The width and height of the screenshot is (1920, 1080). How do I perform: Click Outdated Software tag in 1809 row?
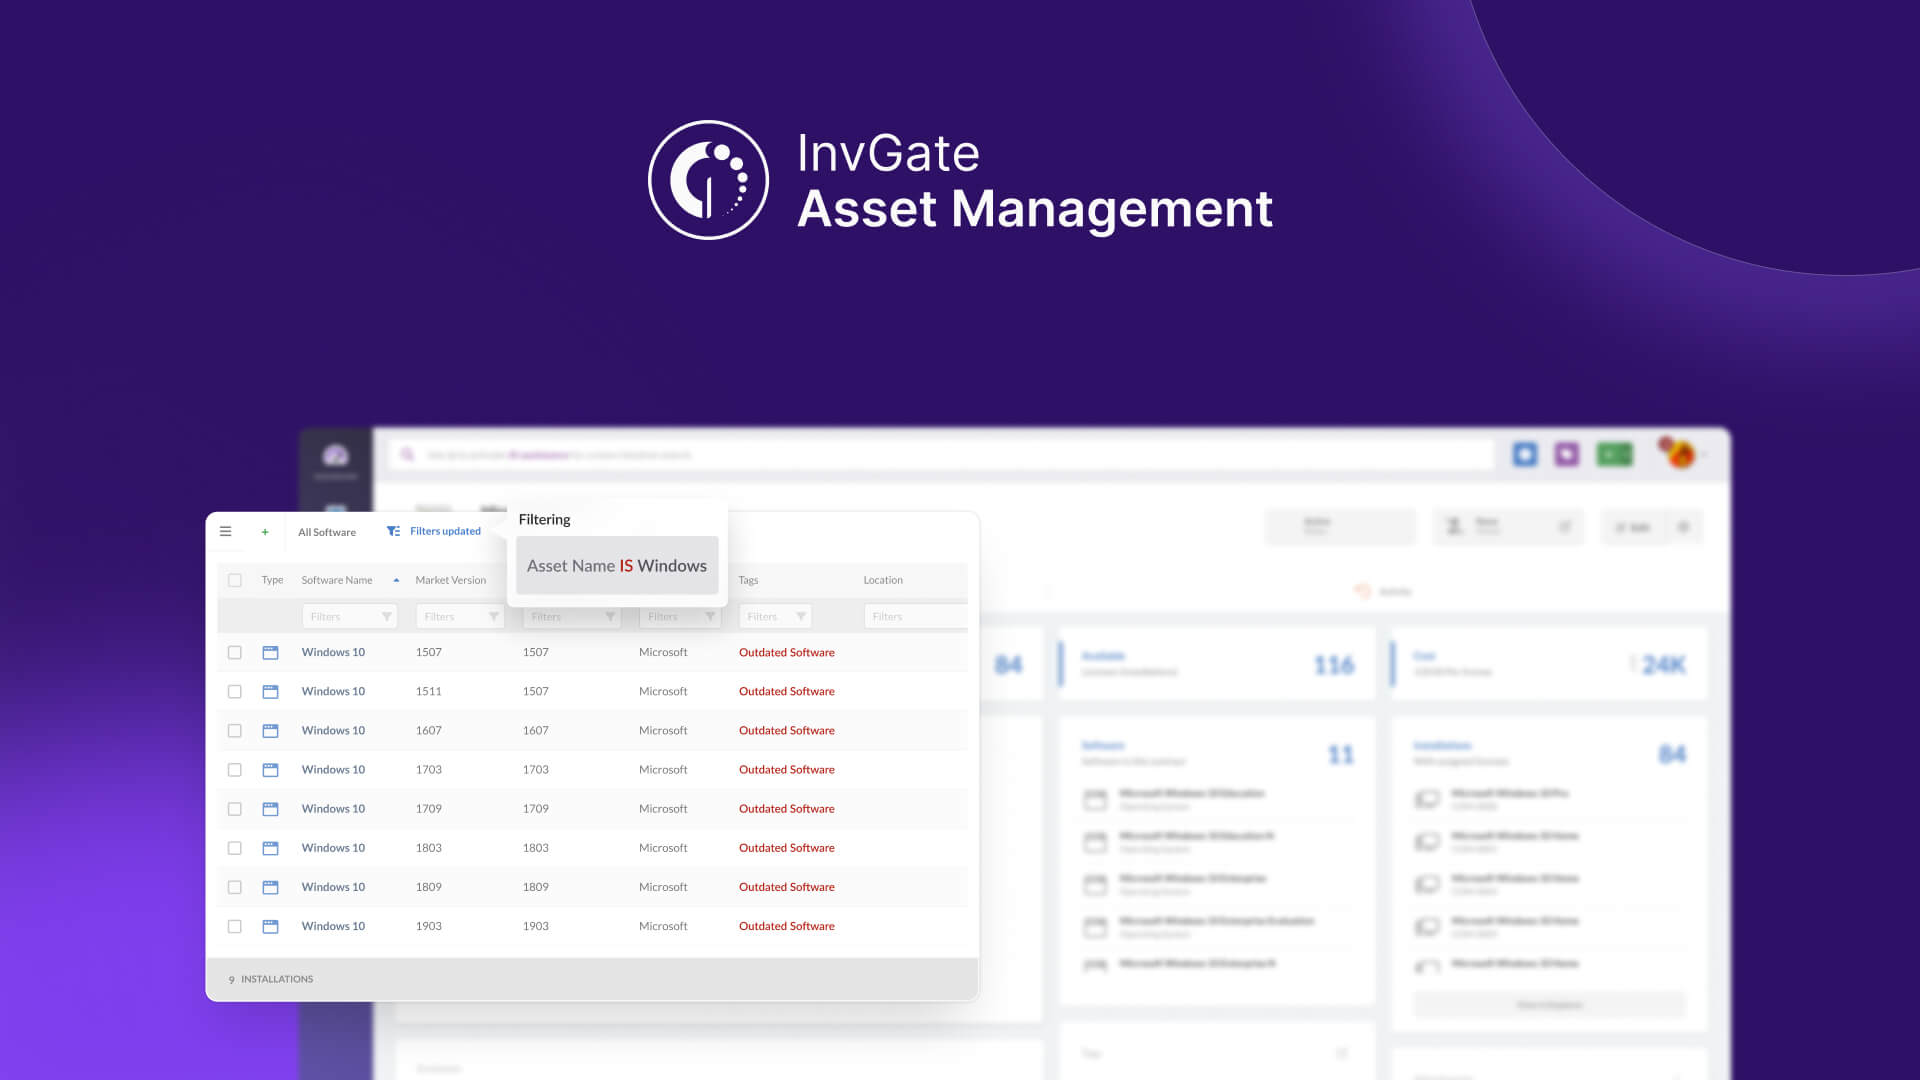click(x=787, y=887)
